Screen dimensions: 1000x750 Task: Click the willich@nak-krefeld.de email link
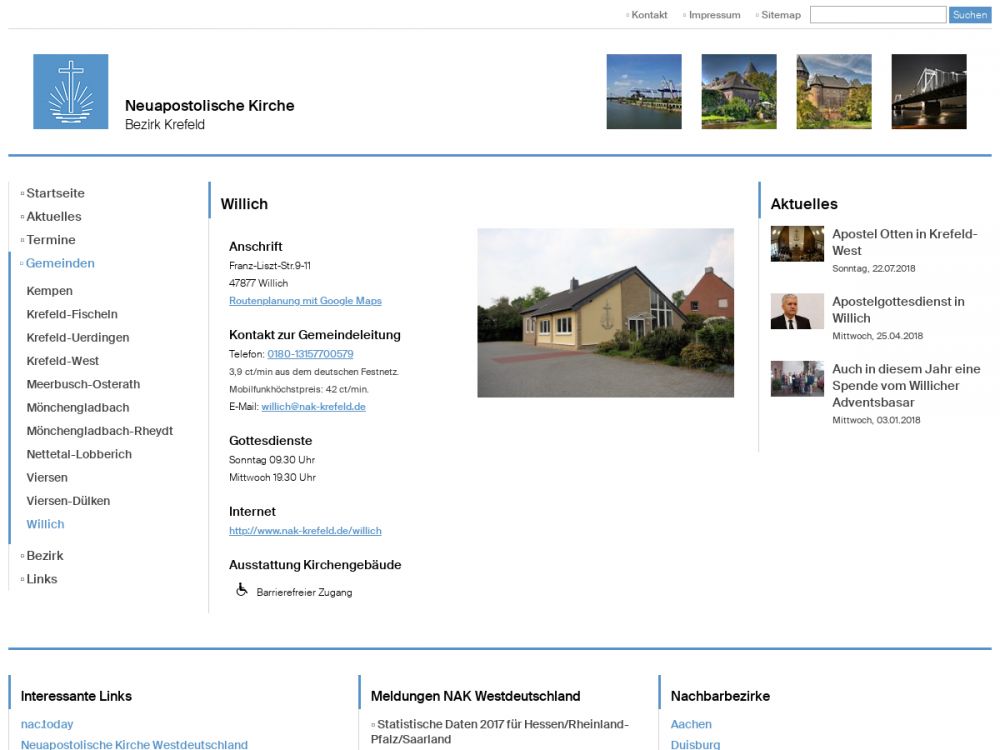[313, 407]
